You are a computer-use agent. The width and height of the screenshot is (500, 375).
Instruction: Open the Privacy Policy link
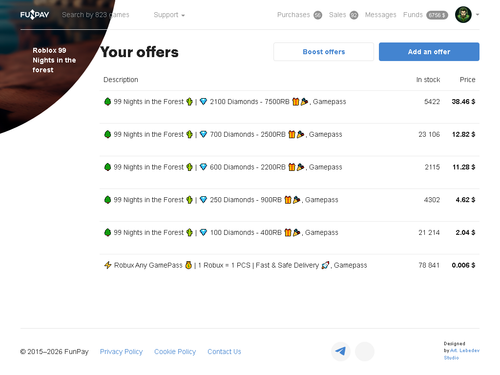pyautogui.click(x=121, y=351)
